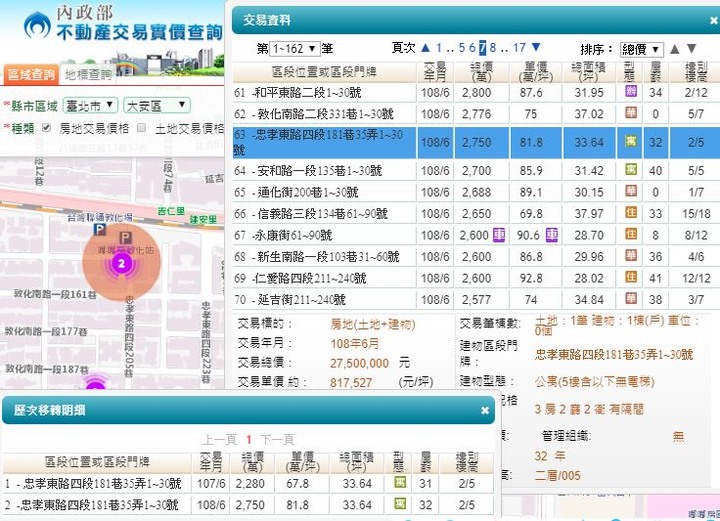This screenshot has height=521, width=720.
Task: Select row 68 新生南路一段103巷31~60號
Action: pyautogui.click(x=476, y=257)
